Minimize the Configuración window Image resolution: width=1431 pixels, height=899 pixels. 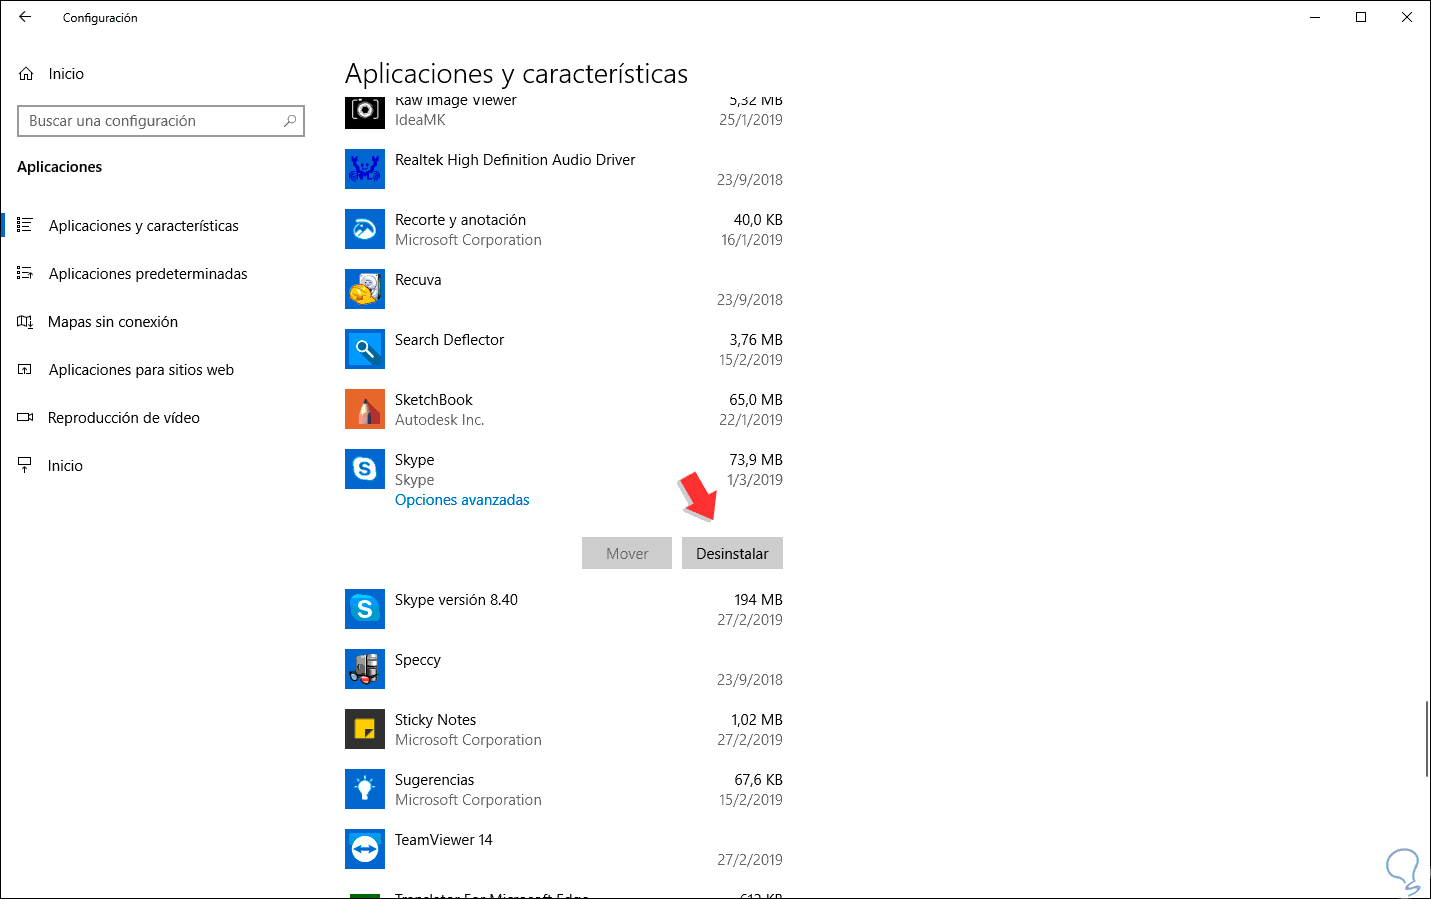pyautogui.click(x=1315, y=17)
